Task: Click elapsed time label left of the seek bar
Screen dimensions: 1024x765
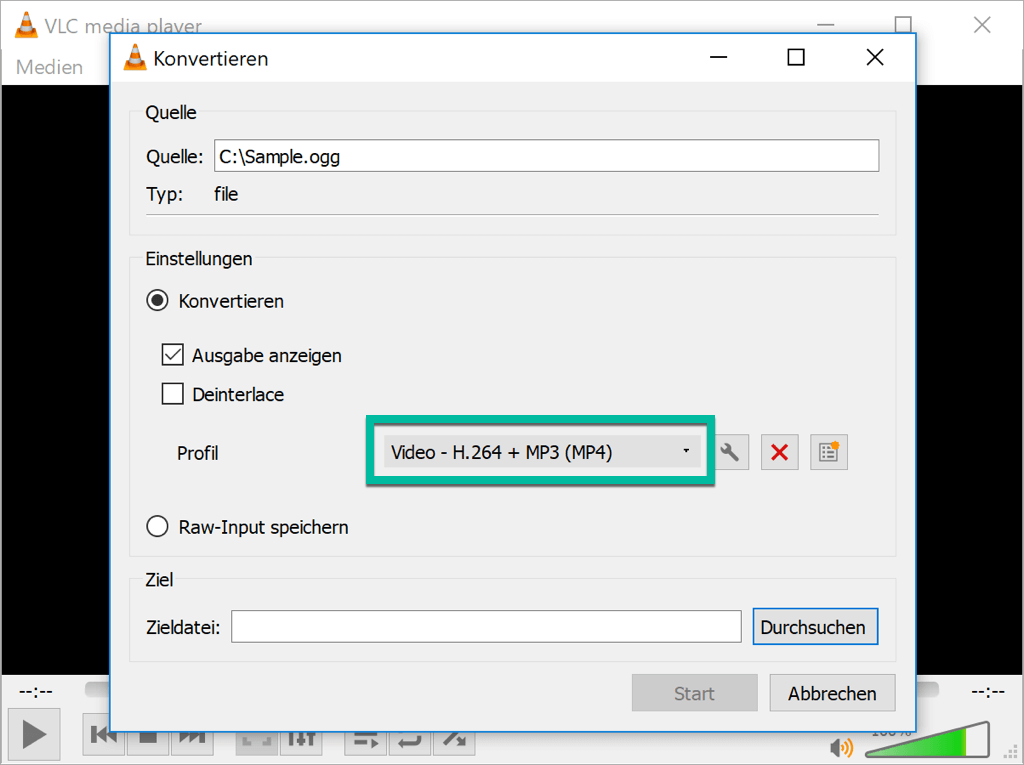Action: [x=36, y=691]
